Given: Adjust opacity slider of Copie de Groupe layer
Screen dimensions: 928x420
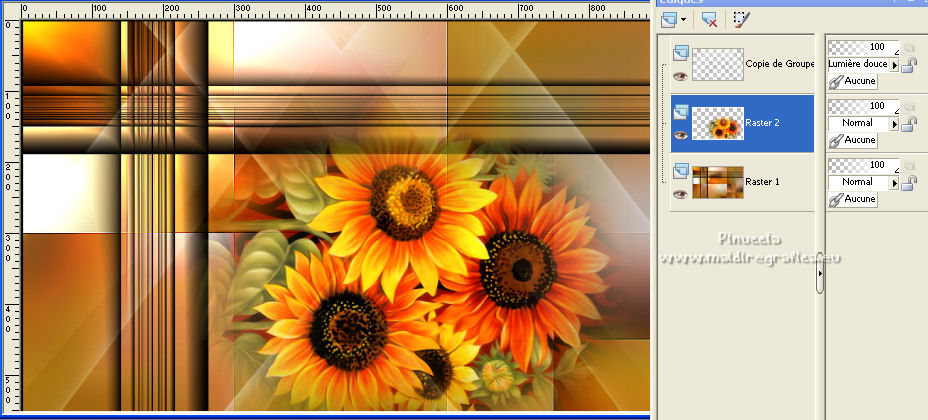Looking at the screenshot, I should point(863,47).
